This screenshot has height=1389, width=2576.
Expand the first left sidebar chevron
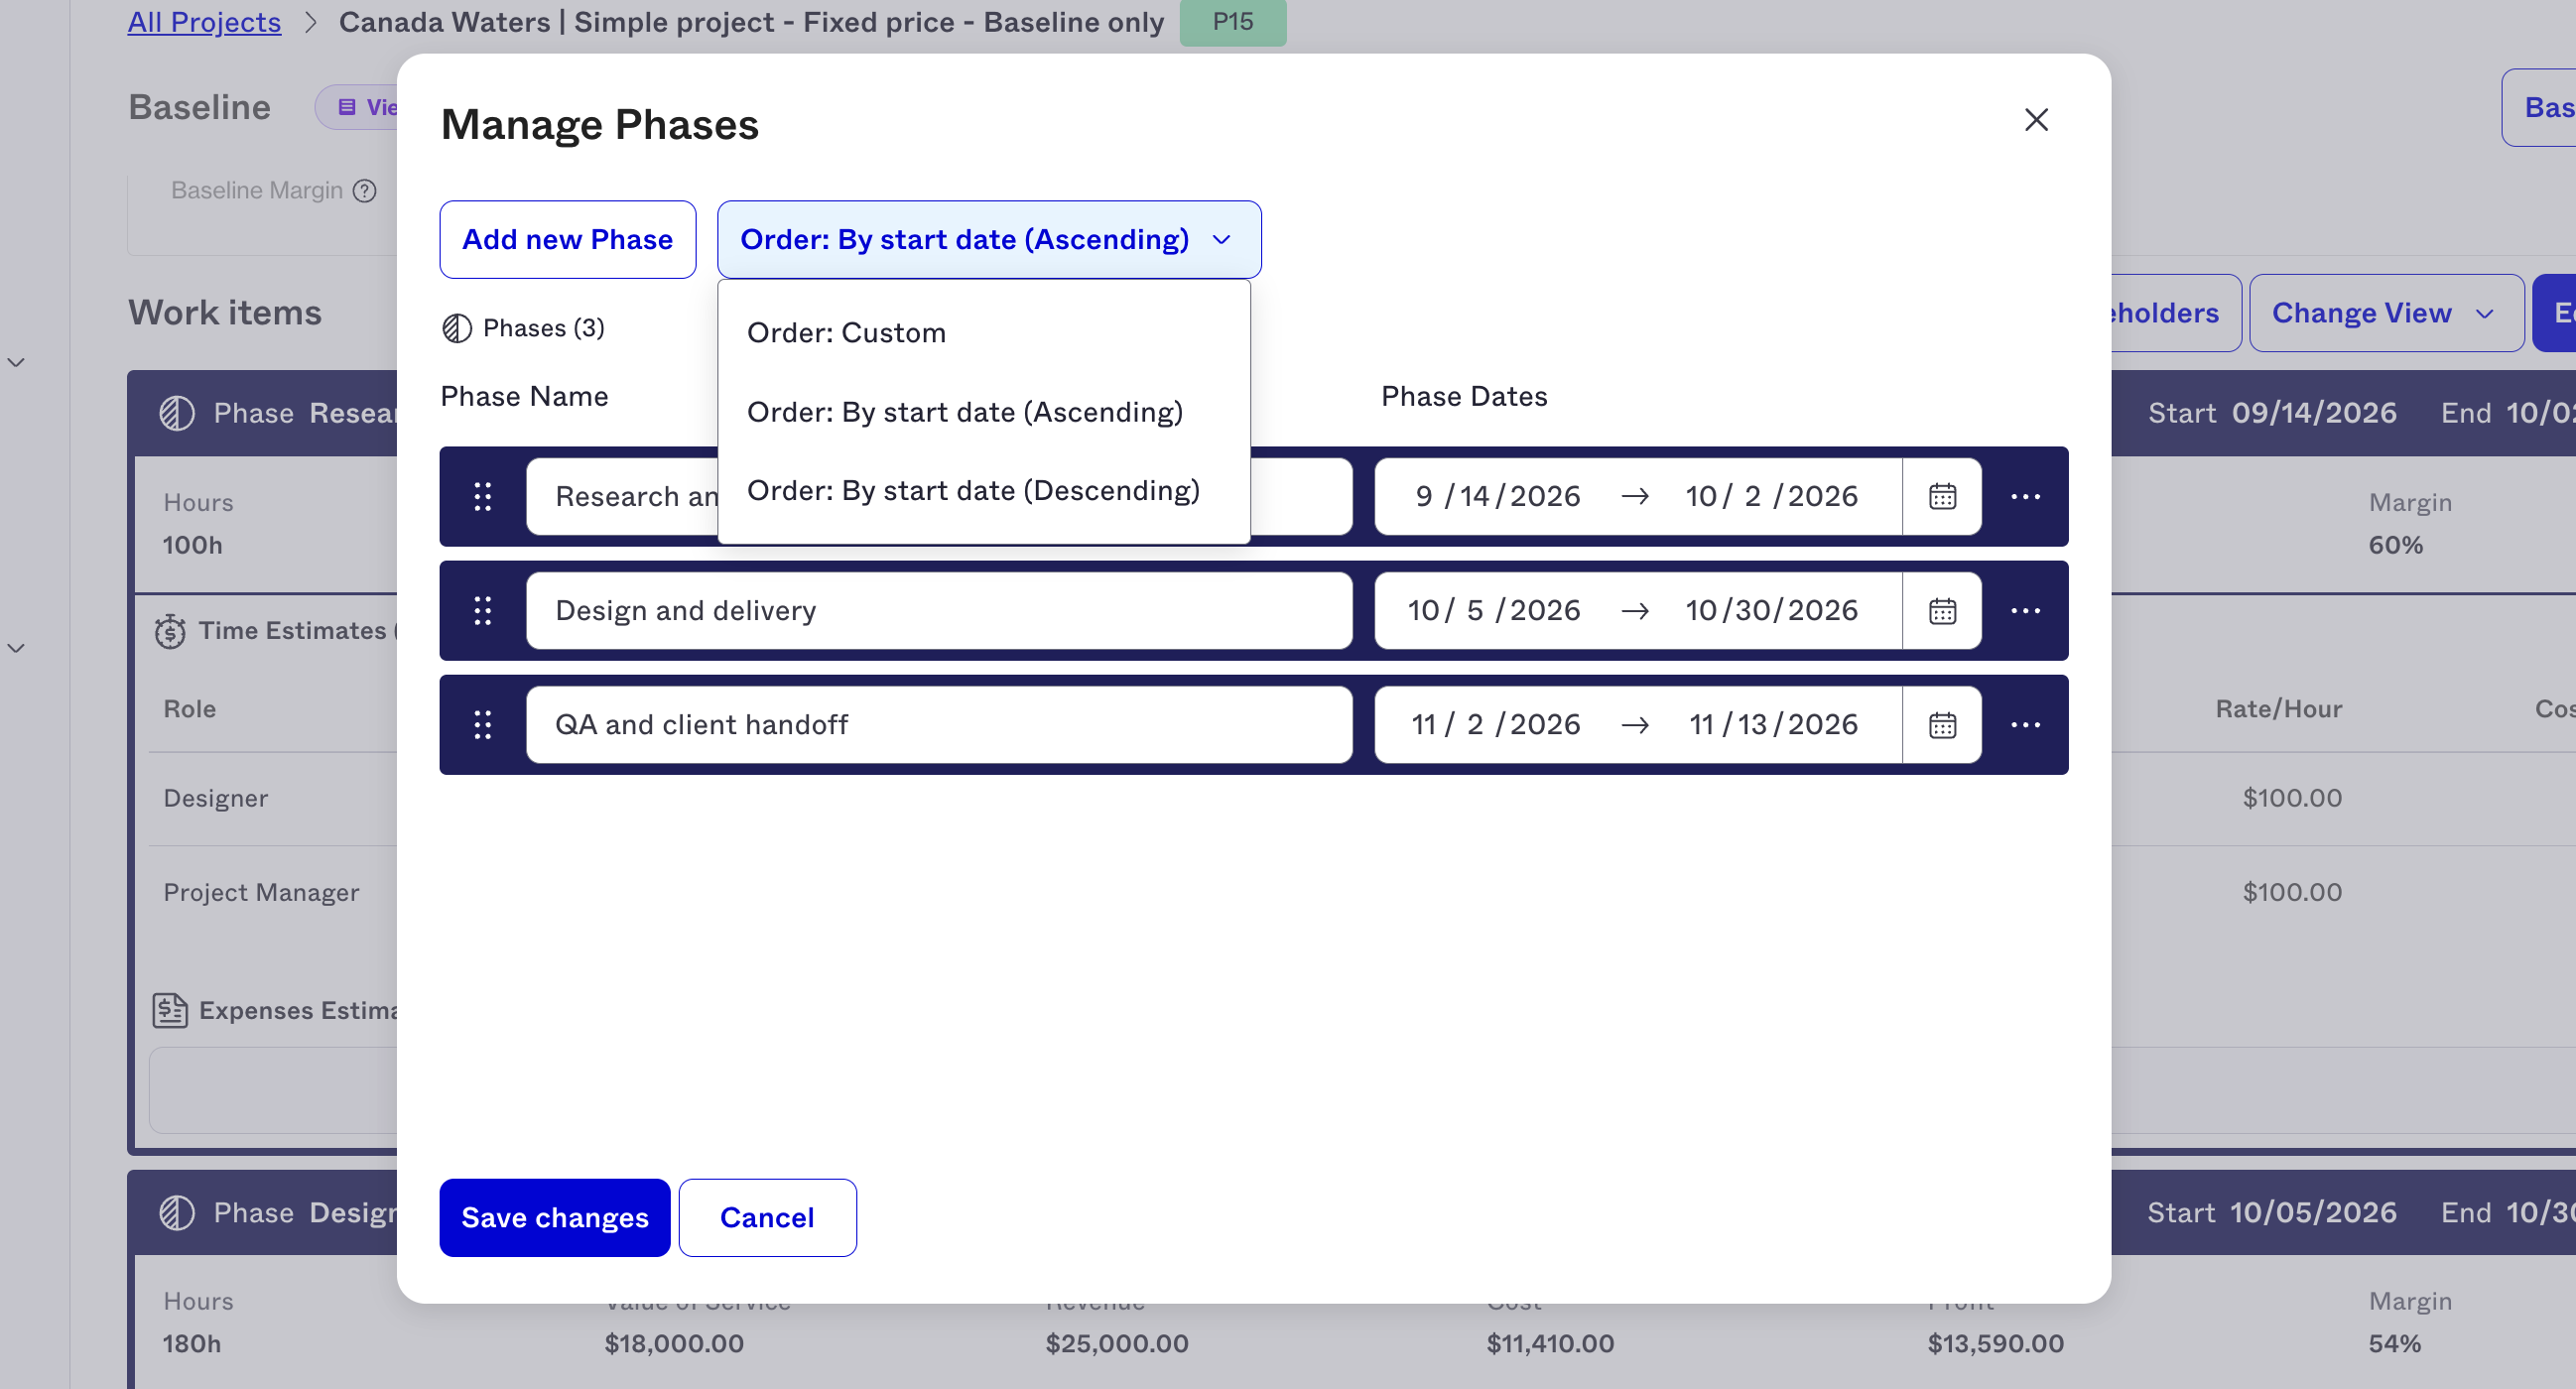16,362
